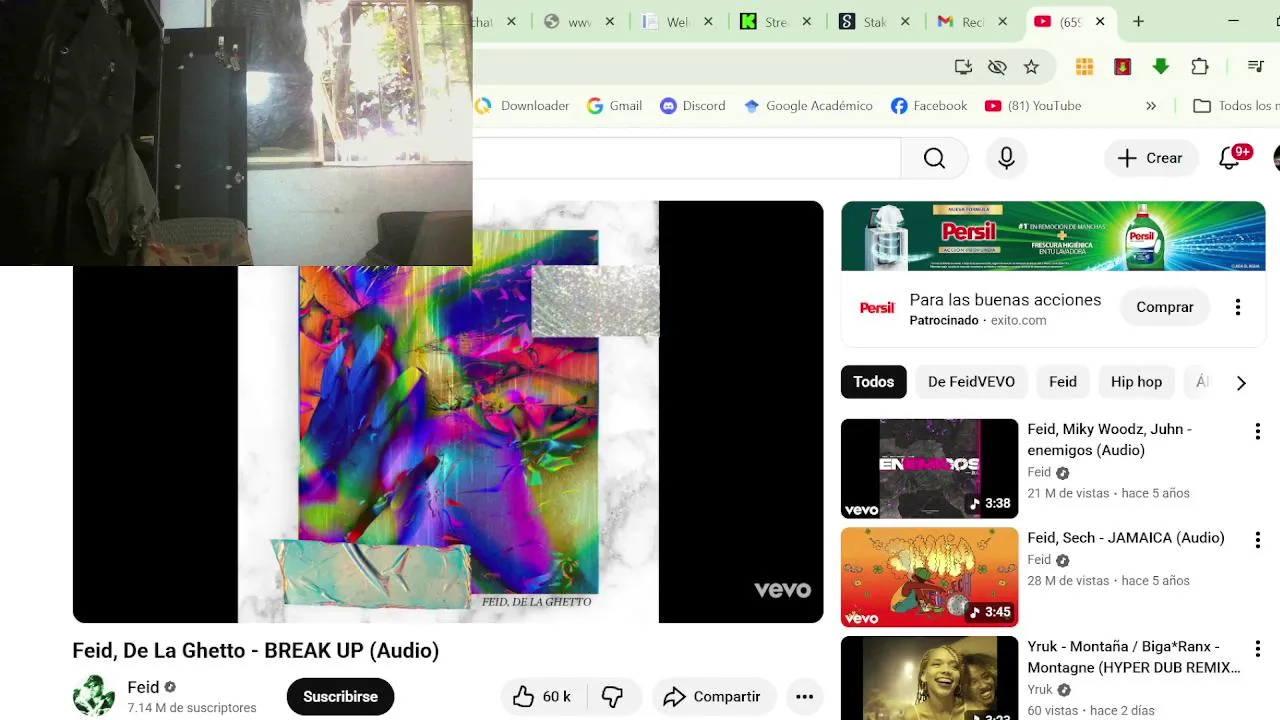
Task: Open the JAMAICA (Audio) video thumbnail
Action: click(x=929, y=577)
